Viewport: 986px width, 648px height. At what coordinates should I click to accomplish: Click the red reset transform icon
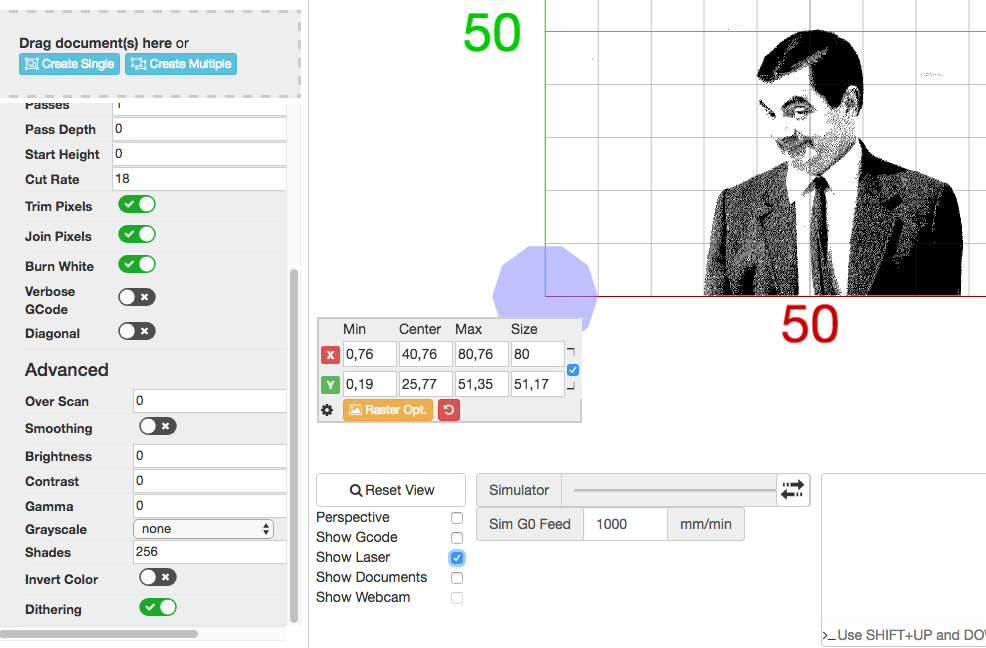click(x=449, y=410)
